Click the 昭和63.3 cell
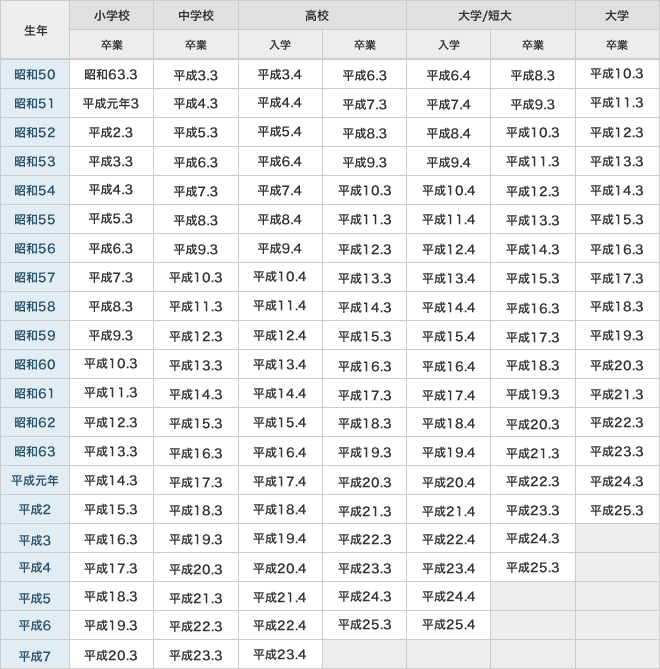Screen dimensions: 660x669 111,75
